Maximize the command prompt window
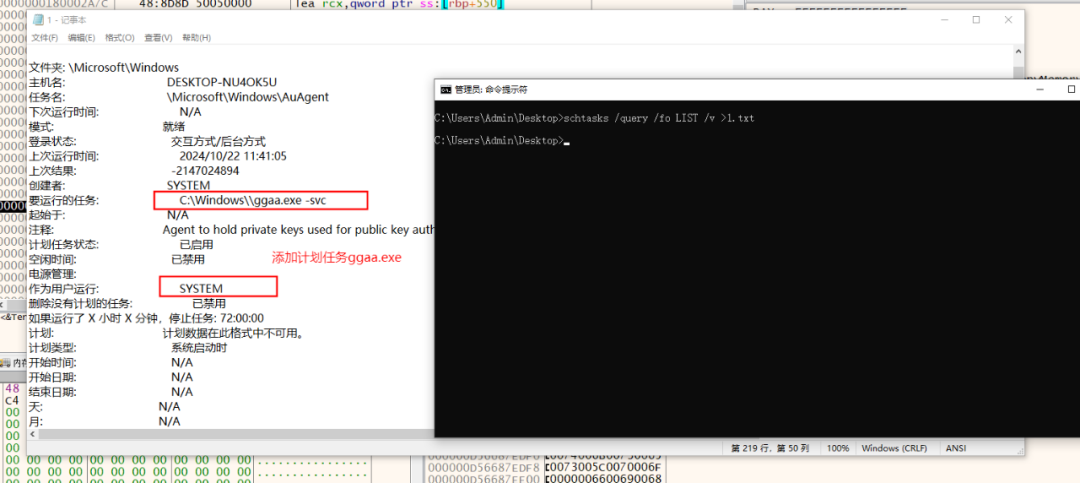 (x=1070, y=90)
